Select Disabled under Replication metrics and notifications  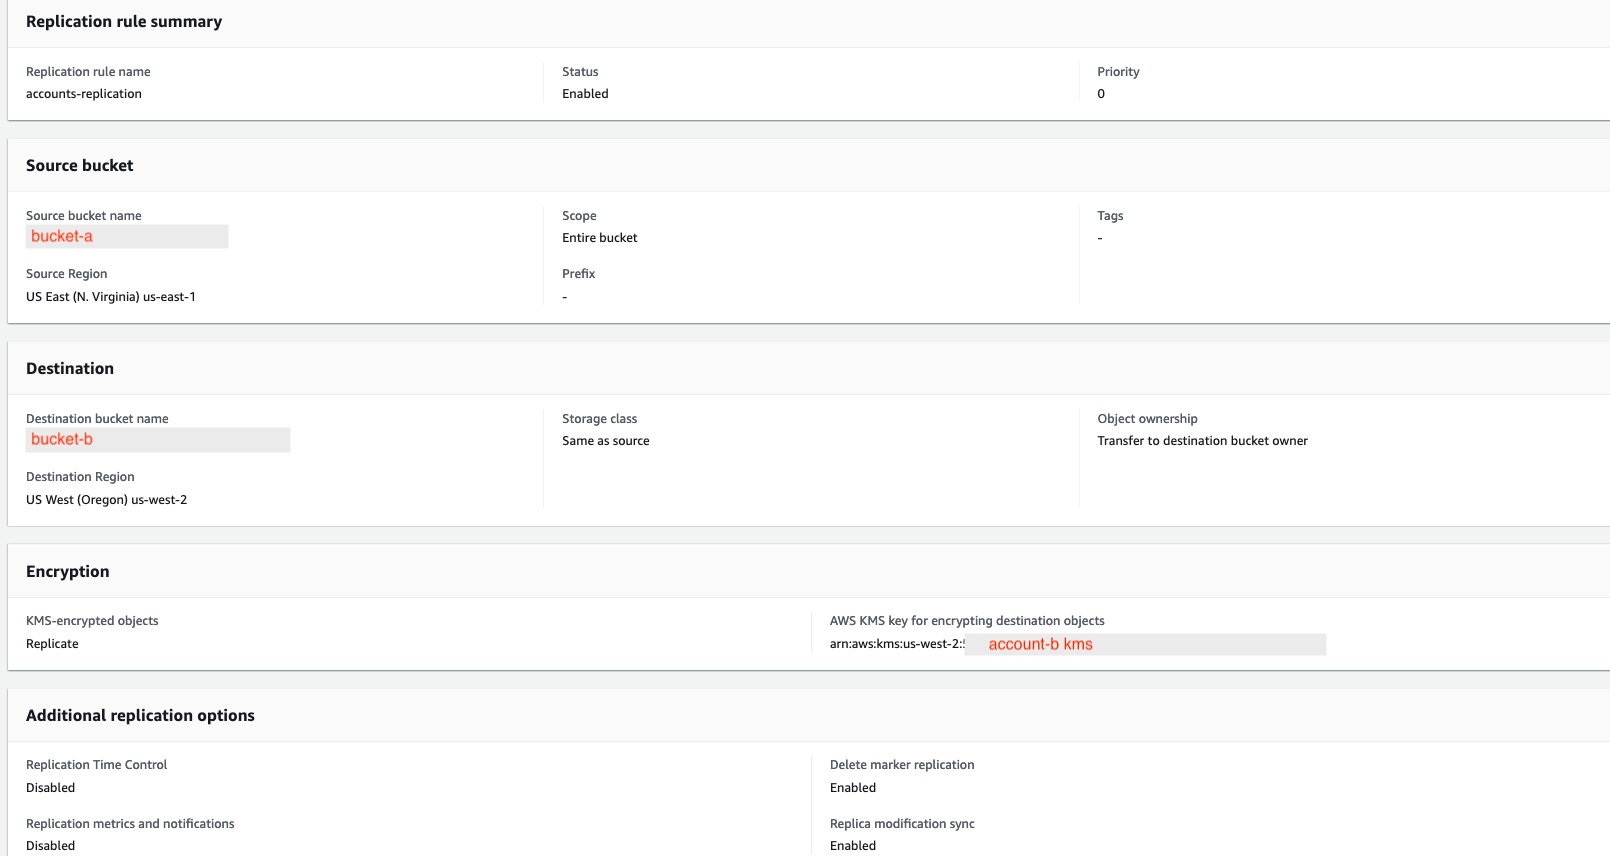coord(51,846)
